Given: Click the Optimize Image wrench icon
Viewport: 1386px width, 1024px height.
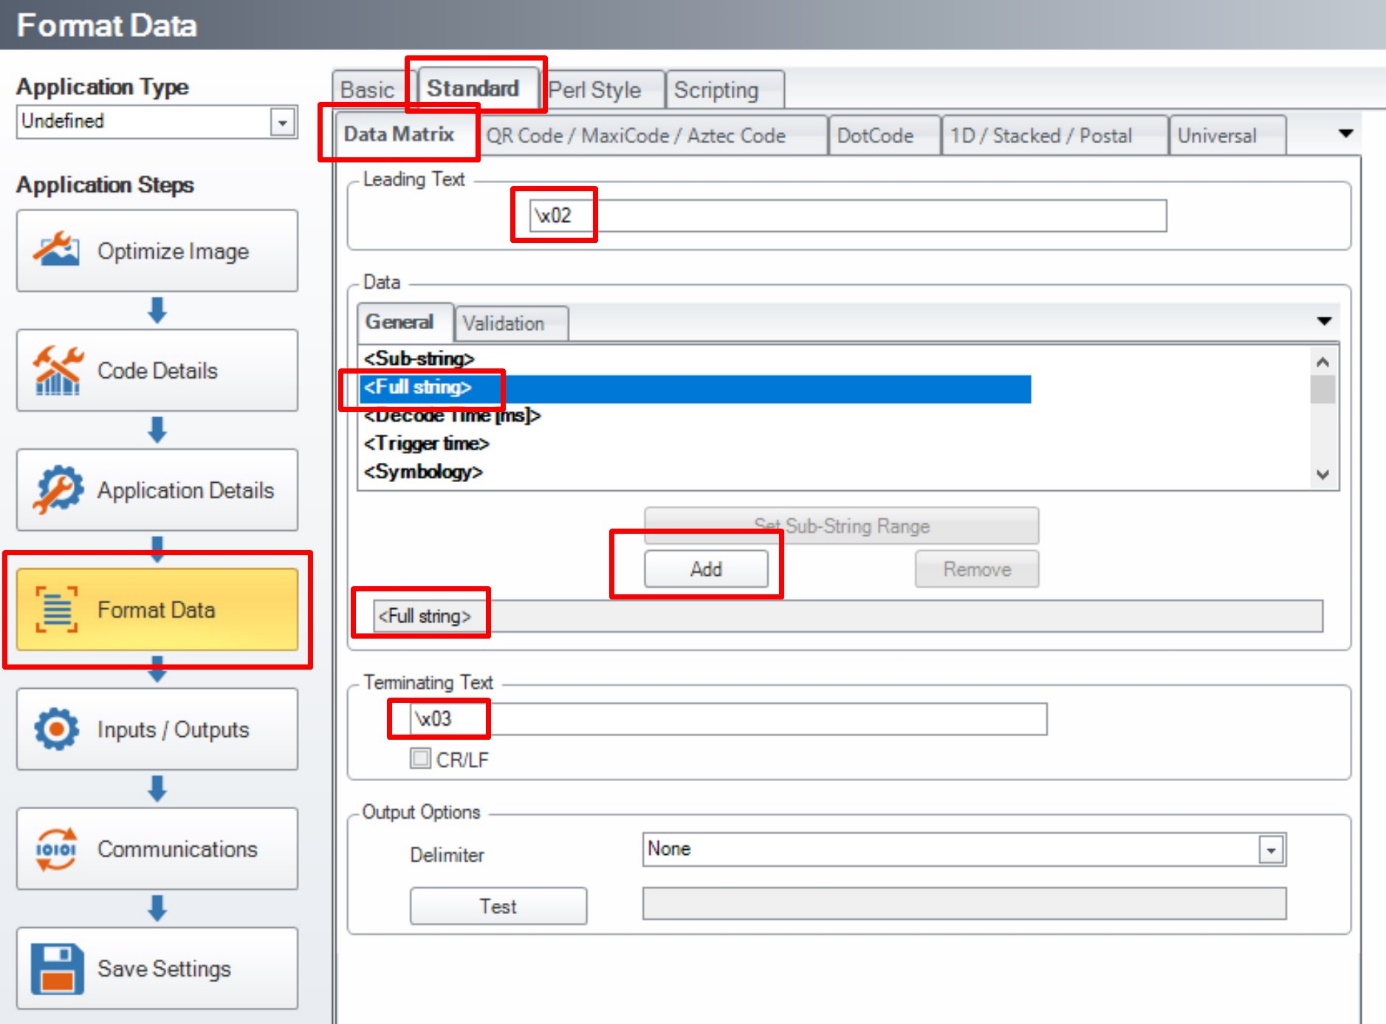Looking at the screenshot, I should [x=57, y=251].
